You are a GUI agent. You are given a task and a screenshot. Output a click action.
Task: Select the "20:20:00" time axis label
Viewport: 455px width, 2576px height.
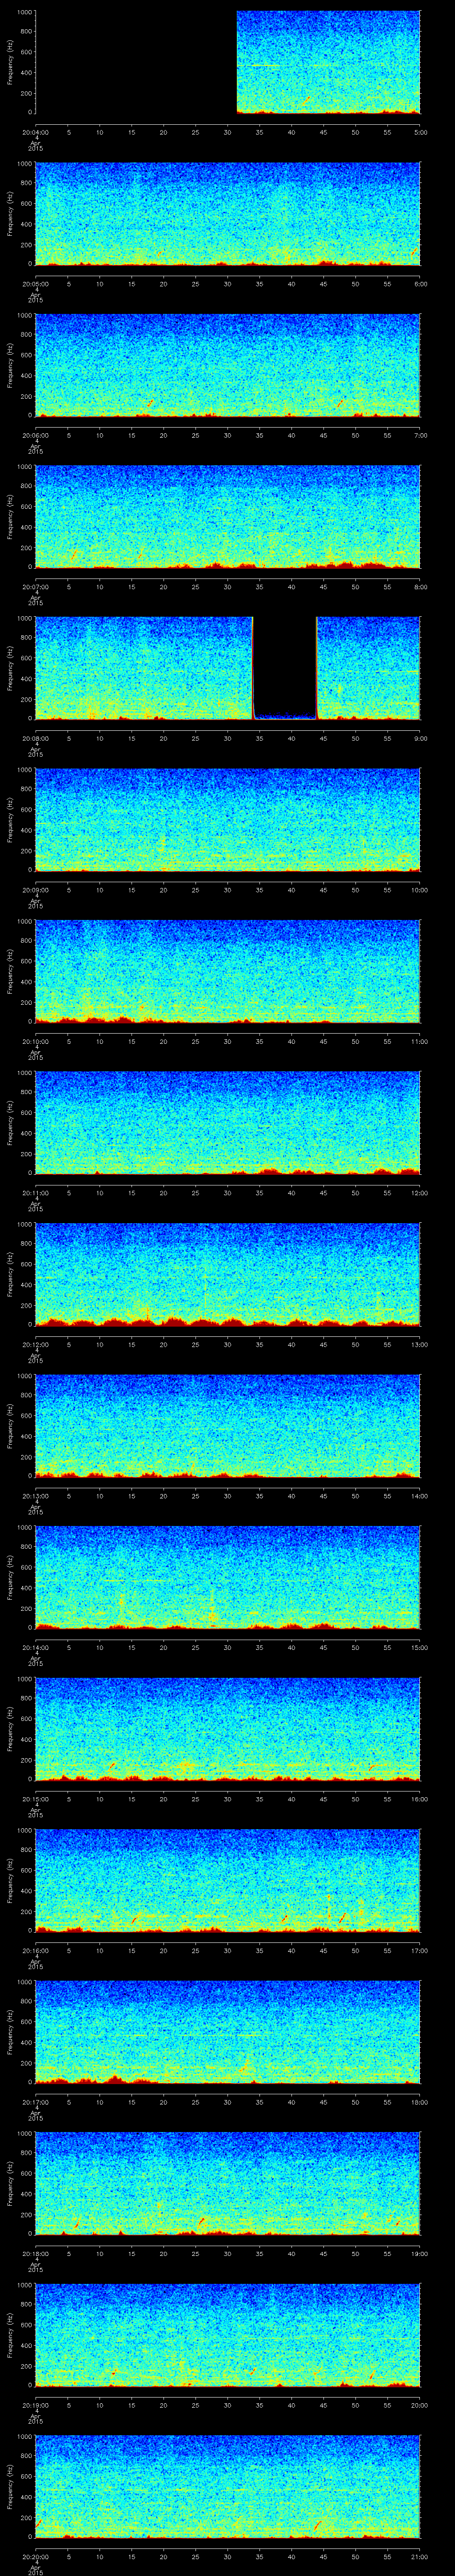point(35,2556)
